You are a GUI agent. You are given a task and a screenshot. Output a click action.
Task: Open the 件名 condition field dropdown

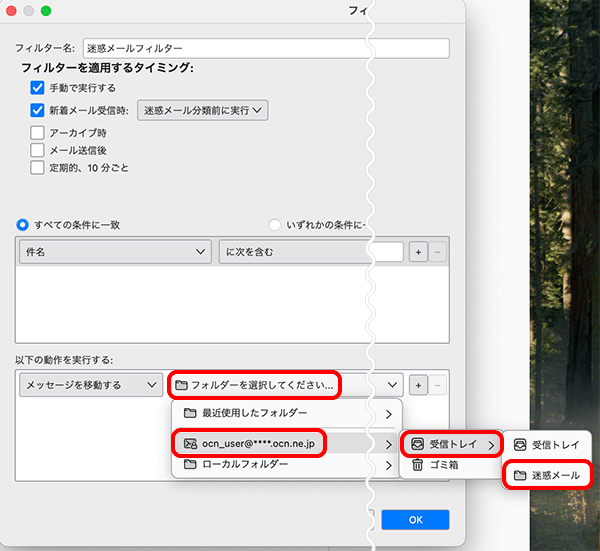(115, 253)
